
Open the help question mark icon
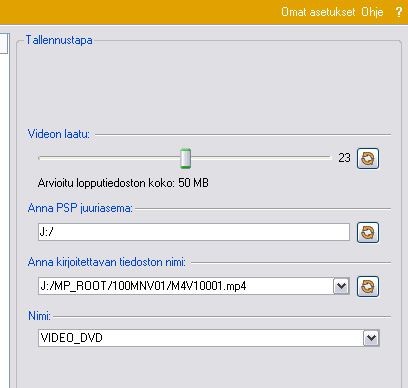tap(399, 12)
